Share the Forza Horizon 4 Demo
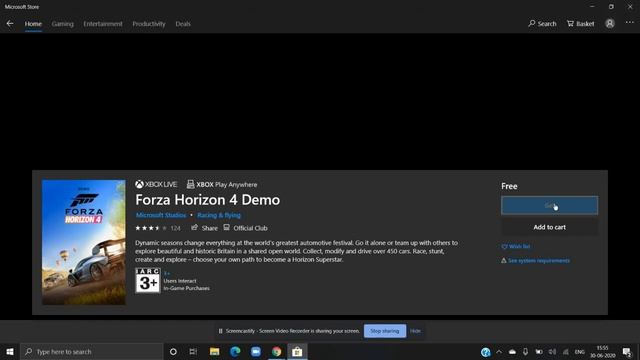The height and width of the screenshot is (360, 640). [x=204, y=228]
